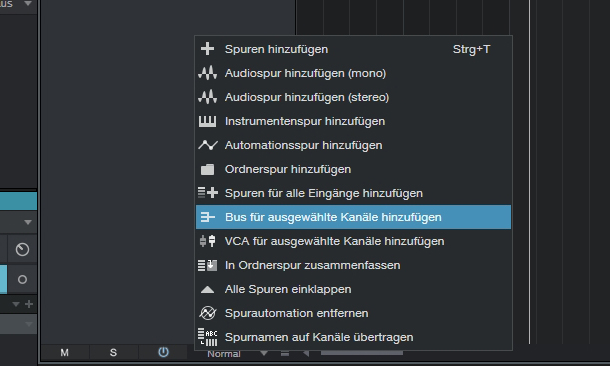Toggle the global Solo S button
The height and width of the screenshot is (366, 610).
coord(113,353)
